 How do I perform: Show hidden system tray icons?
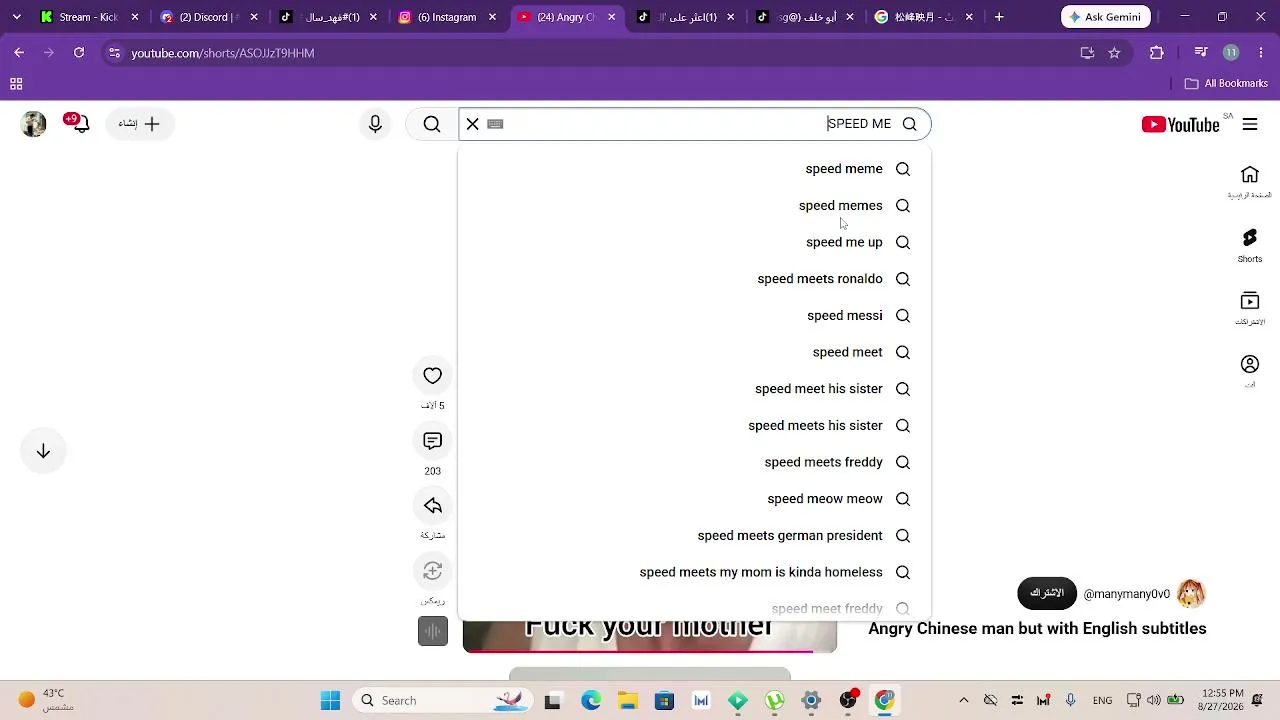tap(963, 701)
